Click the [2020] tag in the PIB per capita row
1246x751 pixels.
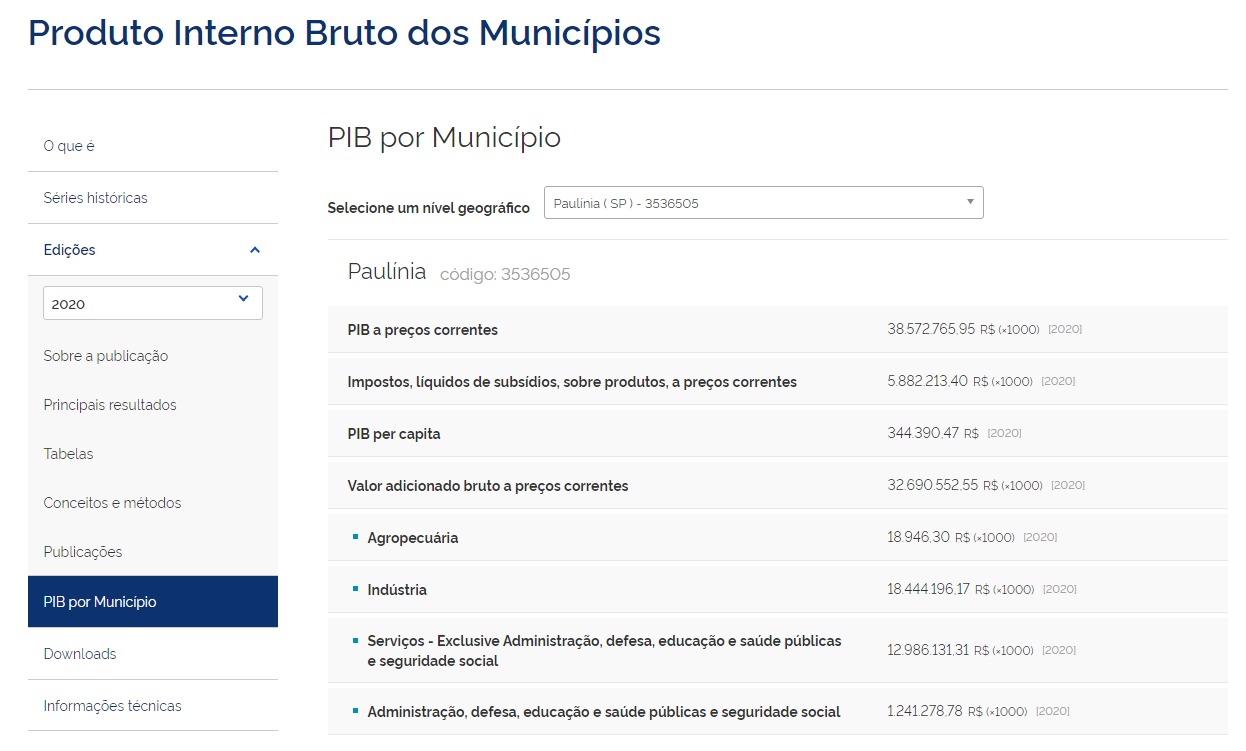point(1004,434)
